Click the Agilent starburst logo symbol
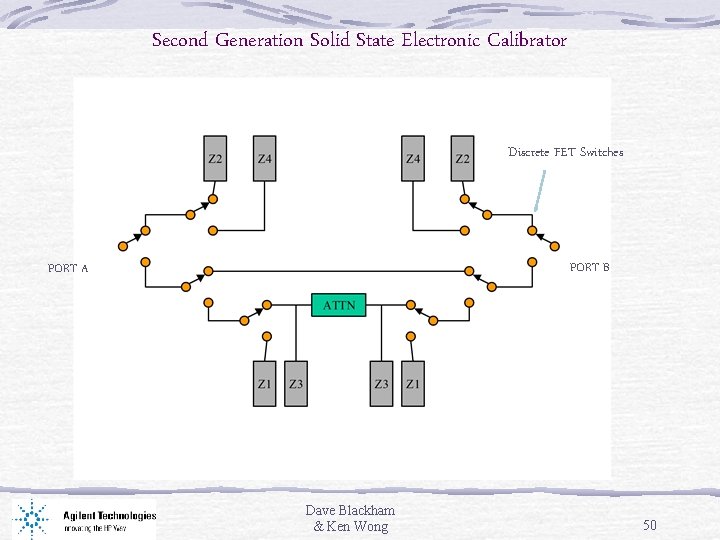This screenshot has width=720, height=540. point(31,519)
